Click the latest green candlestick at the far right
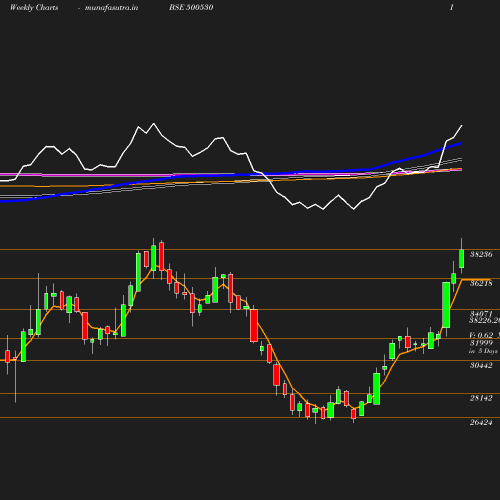The height and width of the screenshot is (500, 500). point(462,258)
